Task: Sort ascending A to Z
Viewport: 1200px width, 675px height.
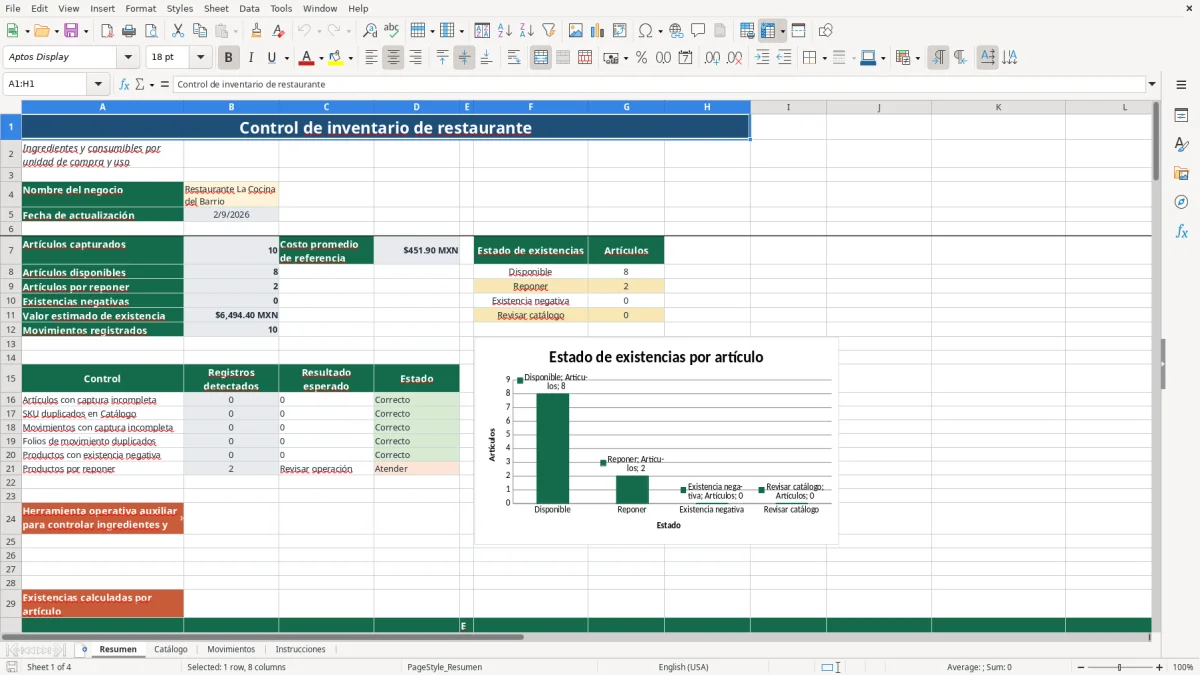Action: 504,31
